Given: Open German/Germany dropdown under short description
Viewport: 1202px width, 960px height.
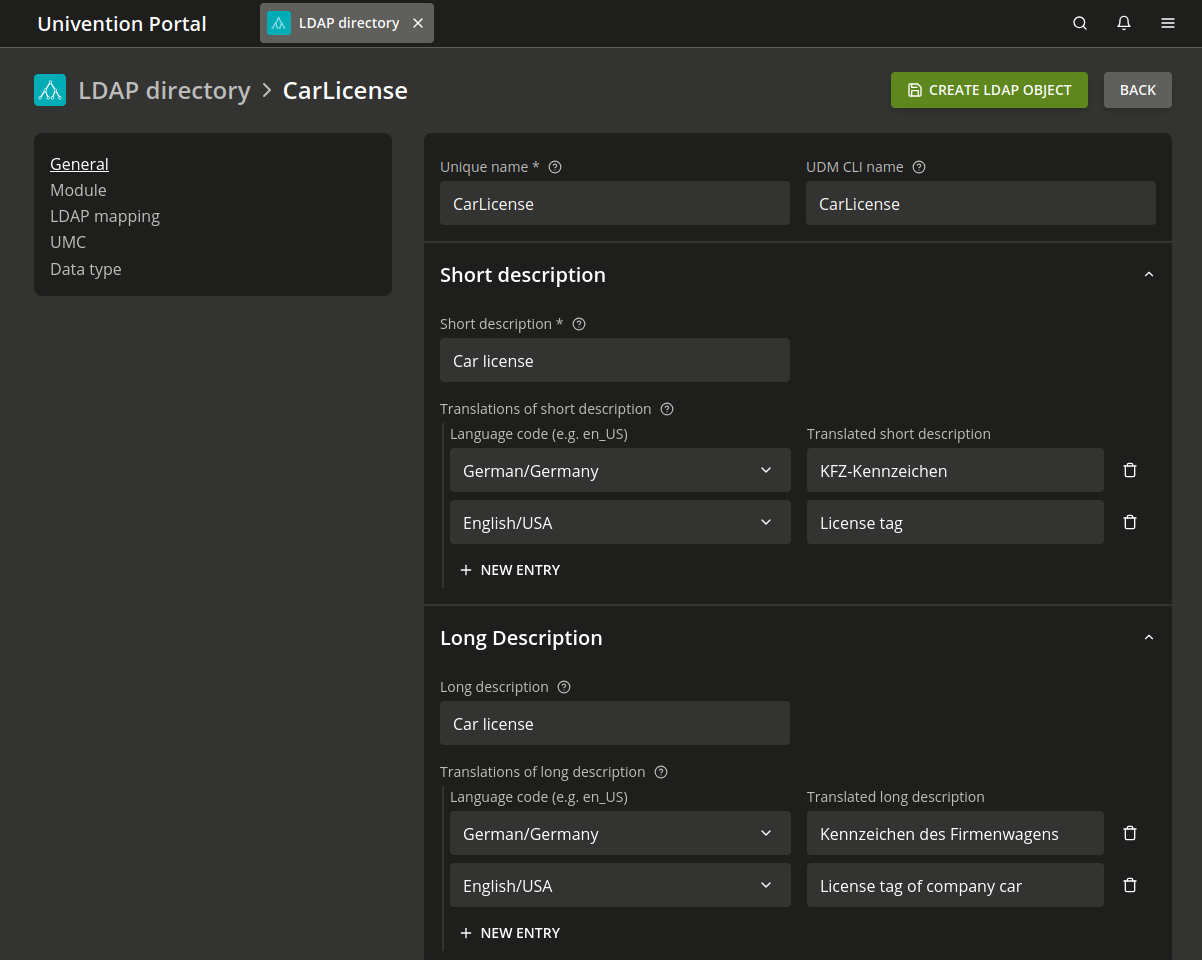Looking at the screenshot, I should (620, 470).
